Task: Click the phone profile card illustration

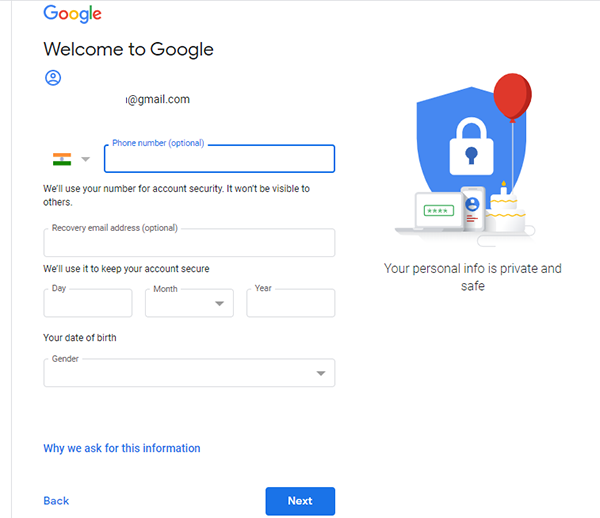Action: pyautogui.click(x=473, y=209)
